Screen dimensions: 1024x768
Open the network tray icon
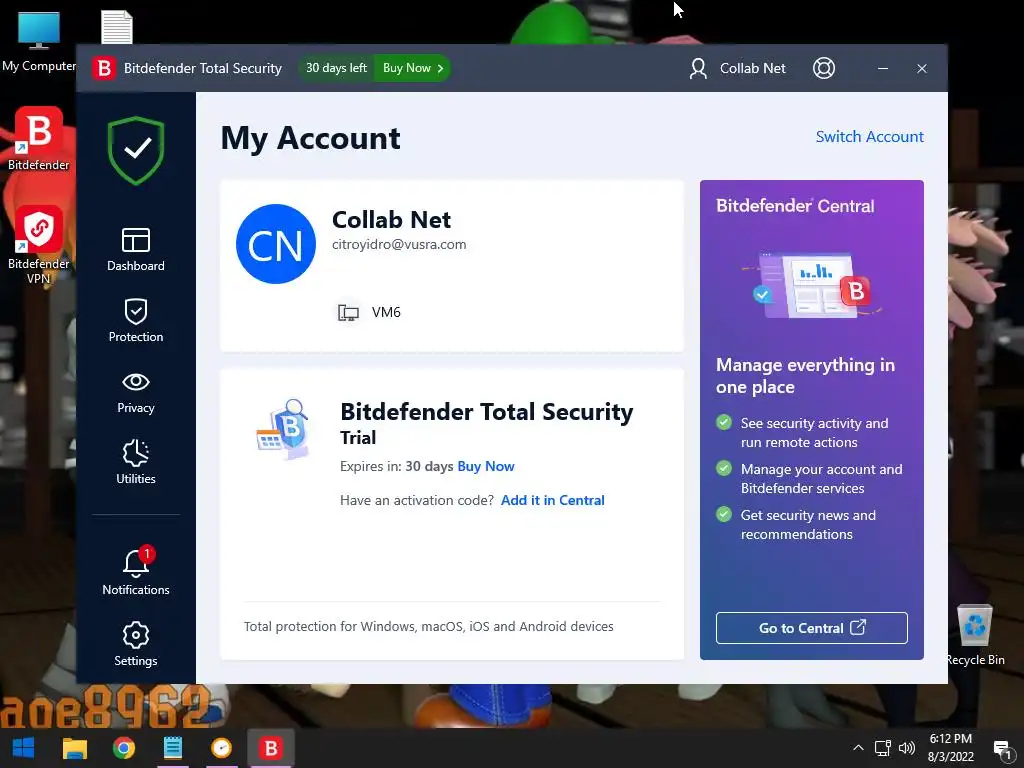point(882,748)
